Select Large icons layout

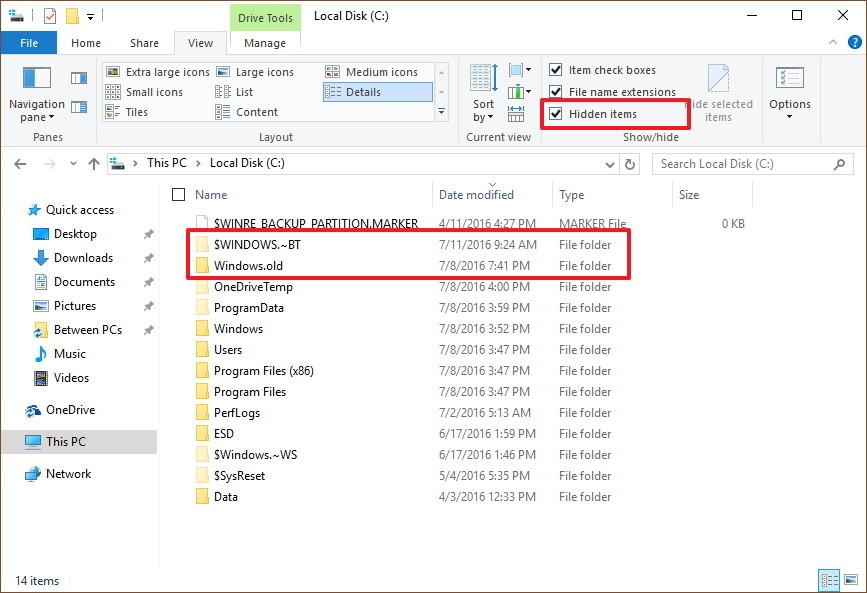click(x=255, y=72)
